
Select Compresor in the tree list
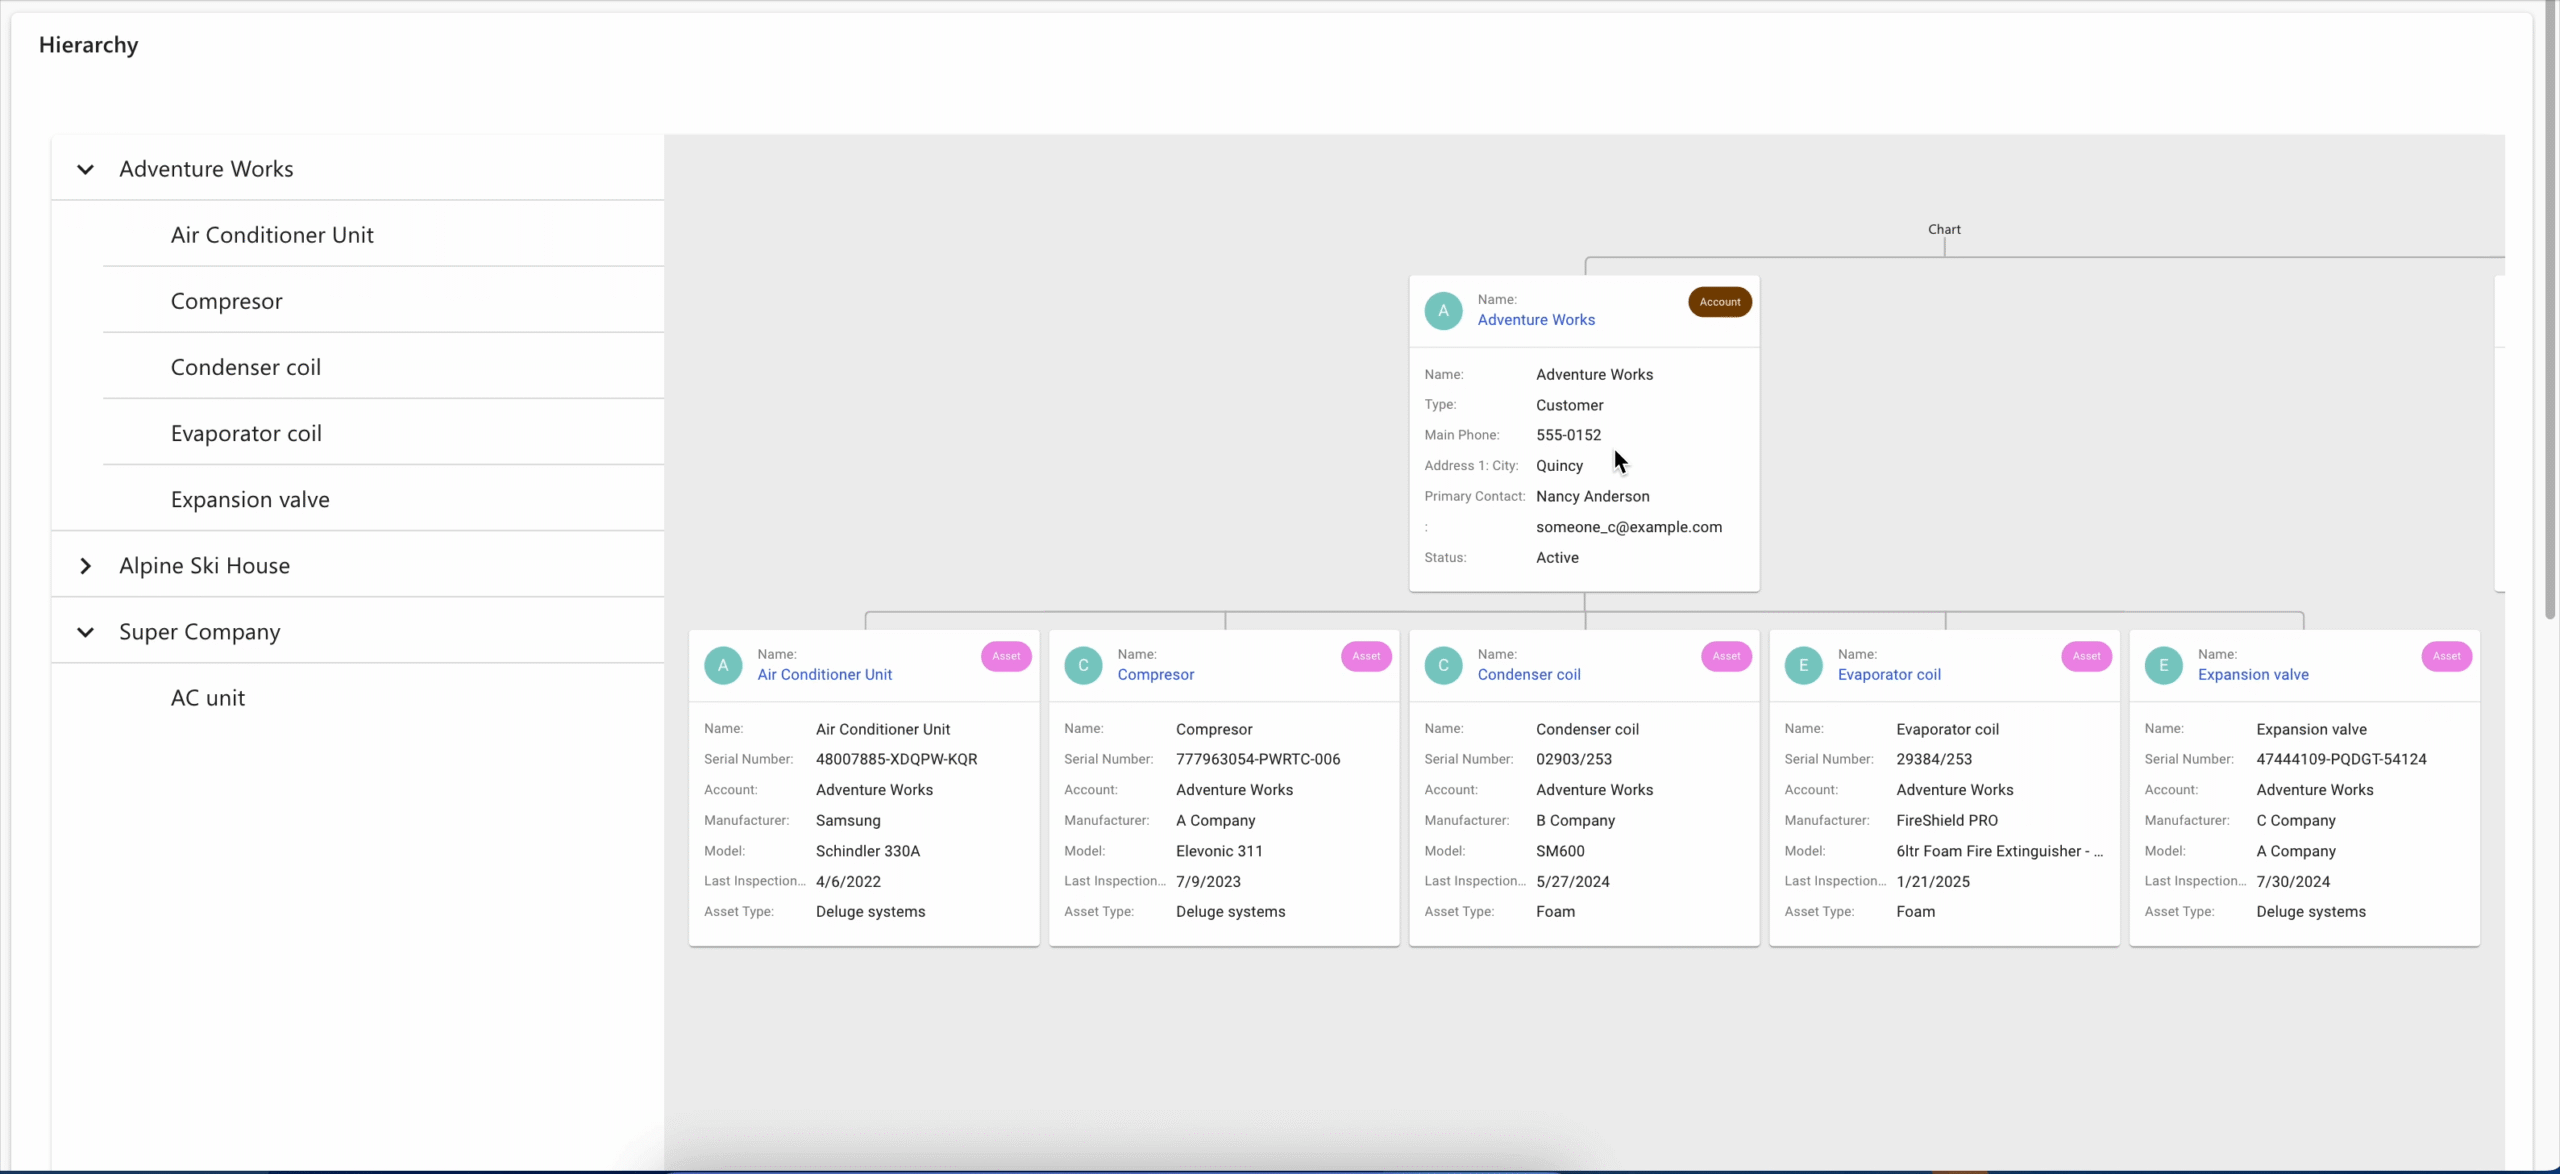383,300
